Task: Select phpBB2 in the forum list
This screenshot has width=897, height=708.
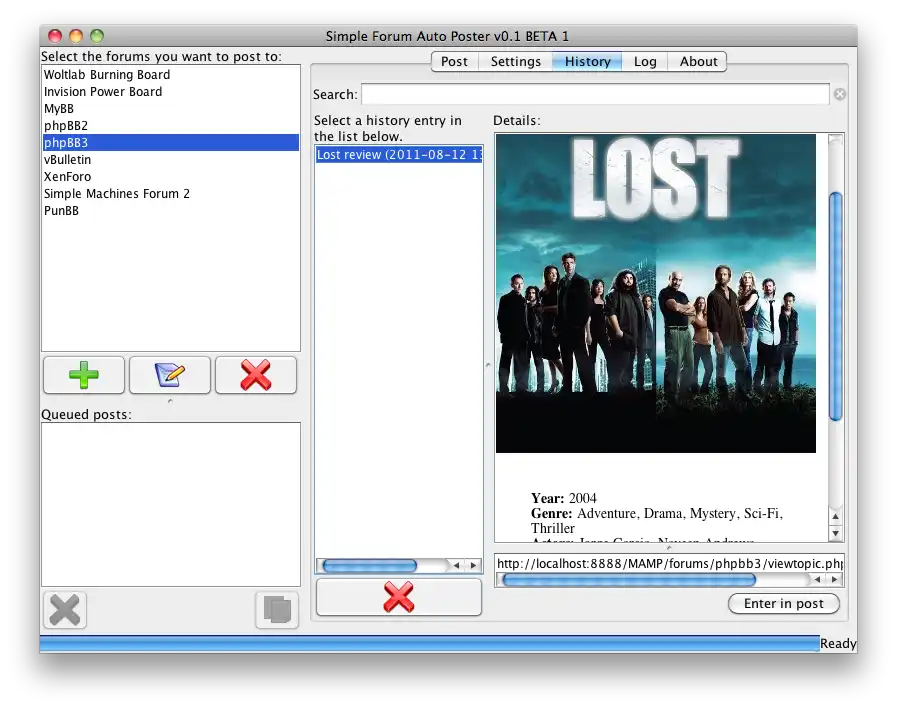Action: pyautogui.click(x=170, y=126)
